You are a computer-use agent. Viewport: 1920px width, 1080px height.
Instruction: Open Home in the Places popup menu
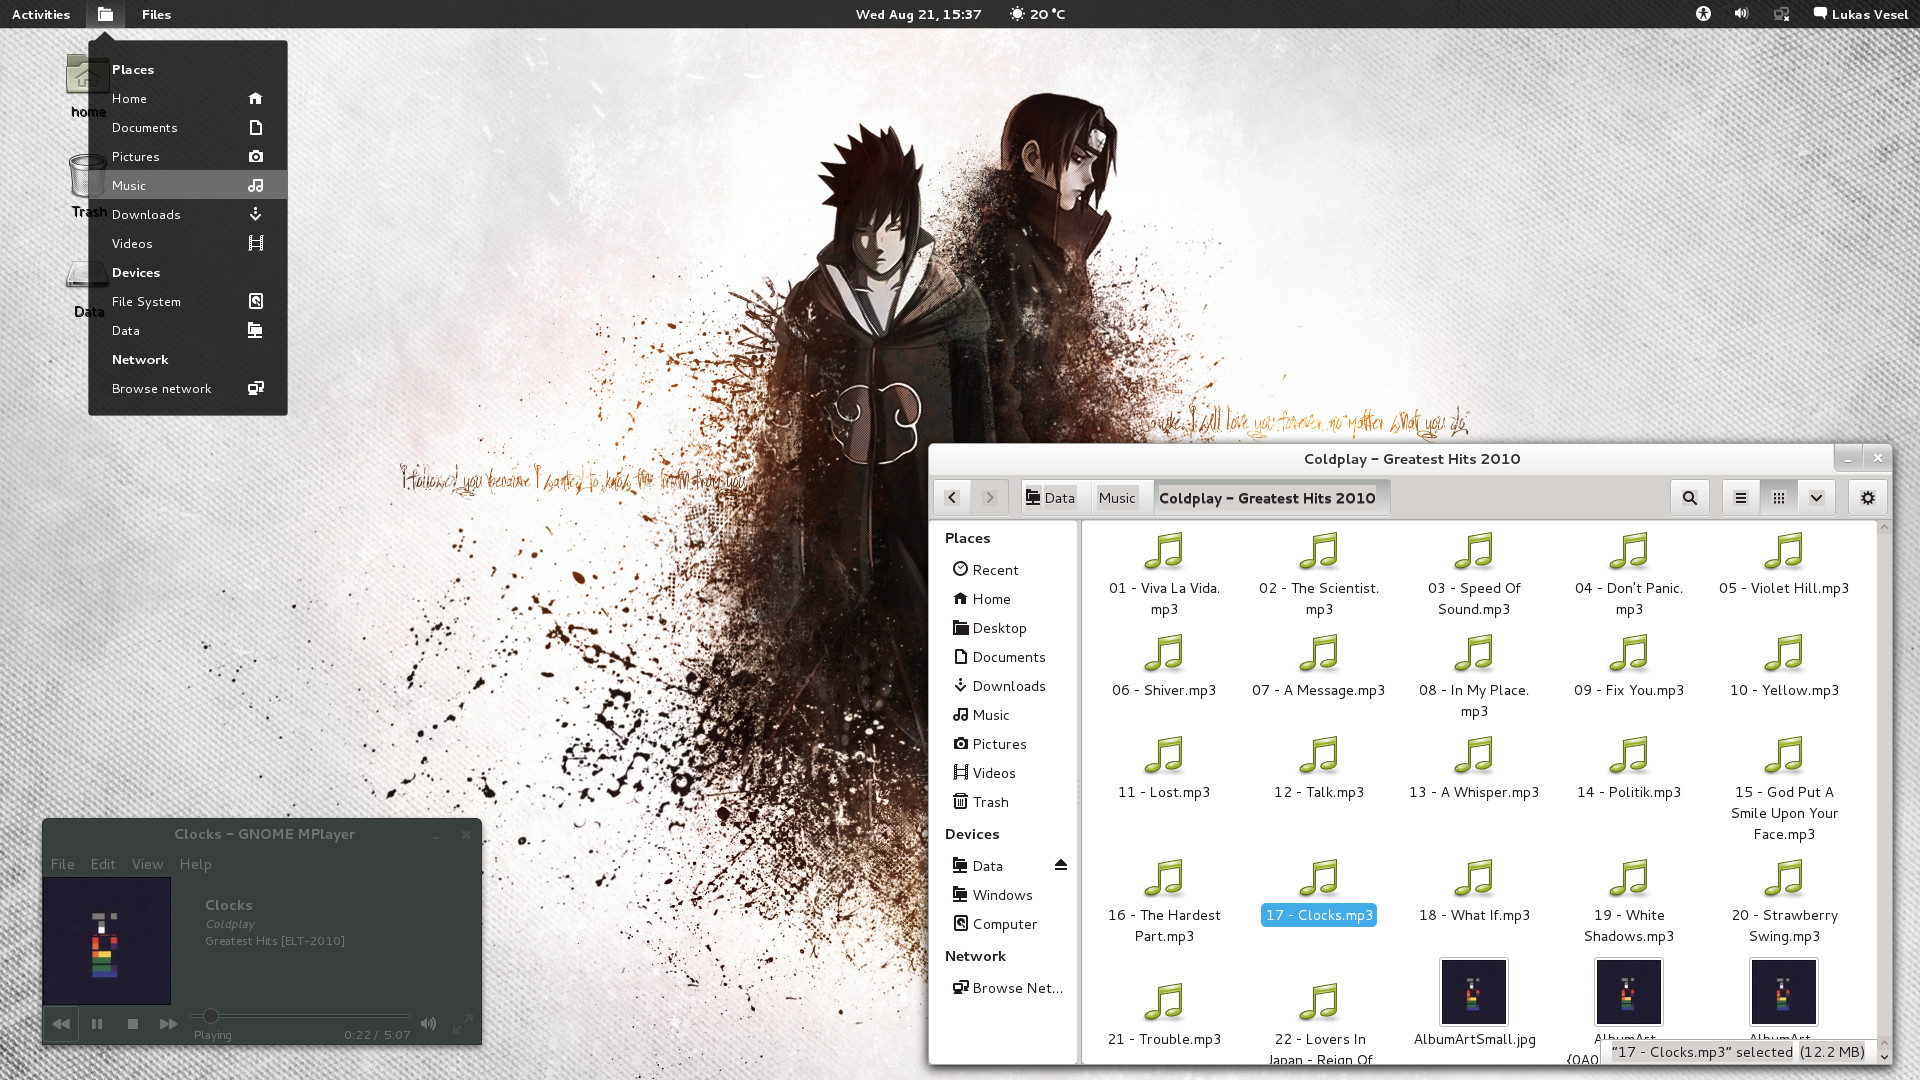click(187, 98)
